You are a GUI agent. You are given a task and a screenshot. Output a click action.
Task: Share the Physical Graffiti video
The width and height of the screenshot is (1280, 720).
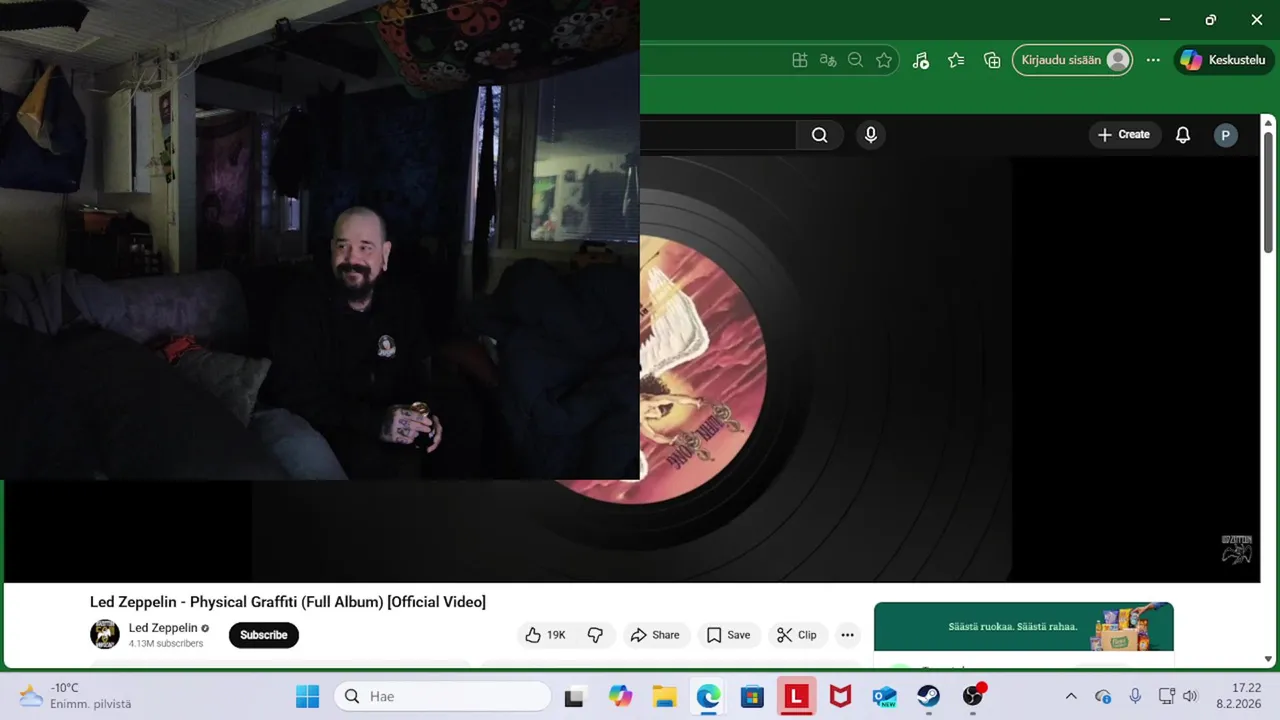[655, 635]
